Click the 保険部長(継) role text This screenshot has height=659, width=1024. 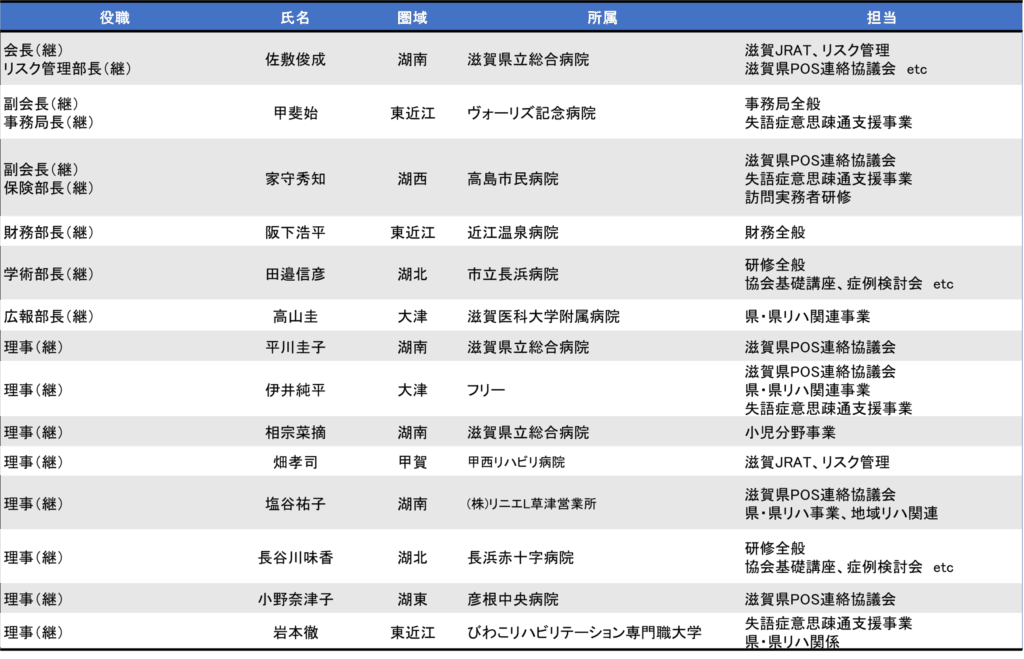(x=49, y=188)
